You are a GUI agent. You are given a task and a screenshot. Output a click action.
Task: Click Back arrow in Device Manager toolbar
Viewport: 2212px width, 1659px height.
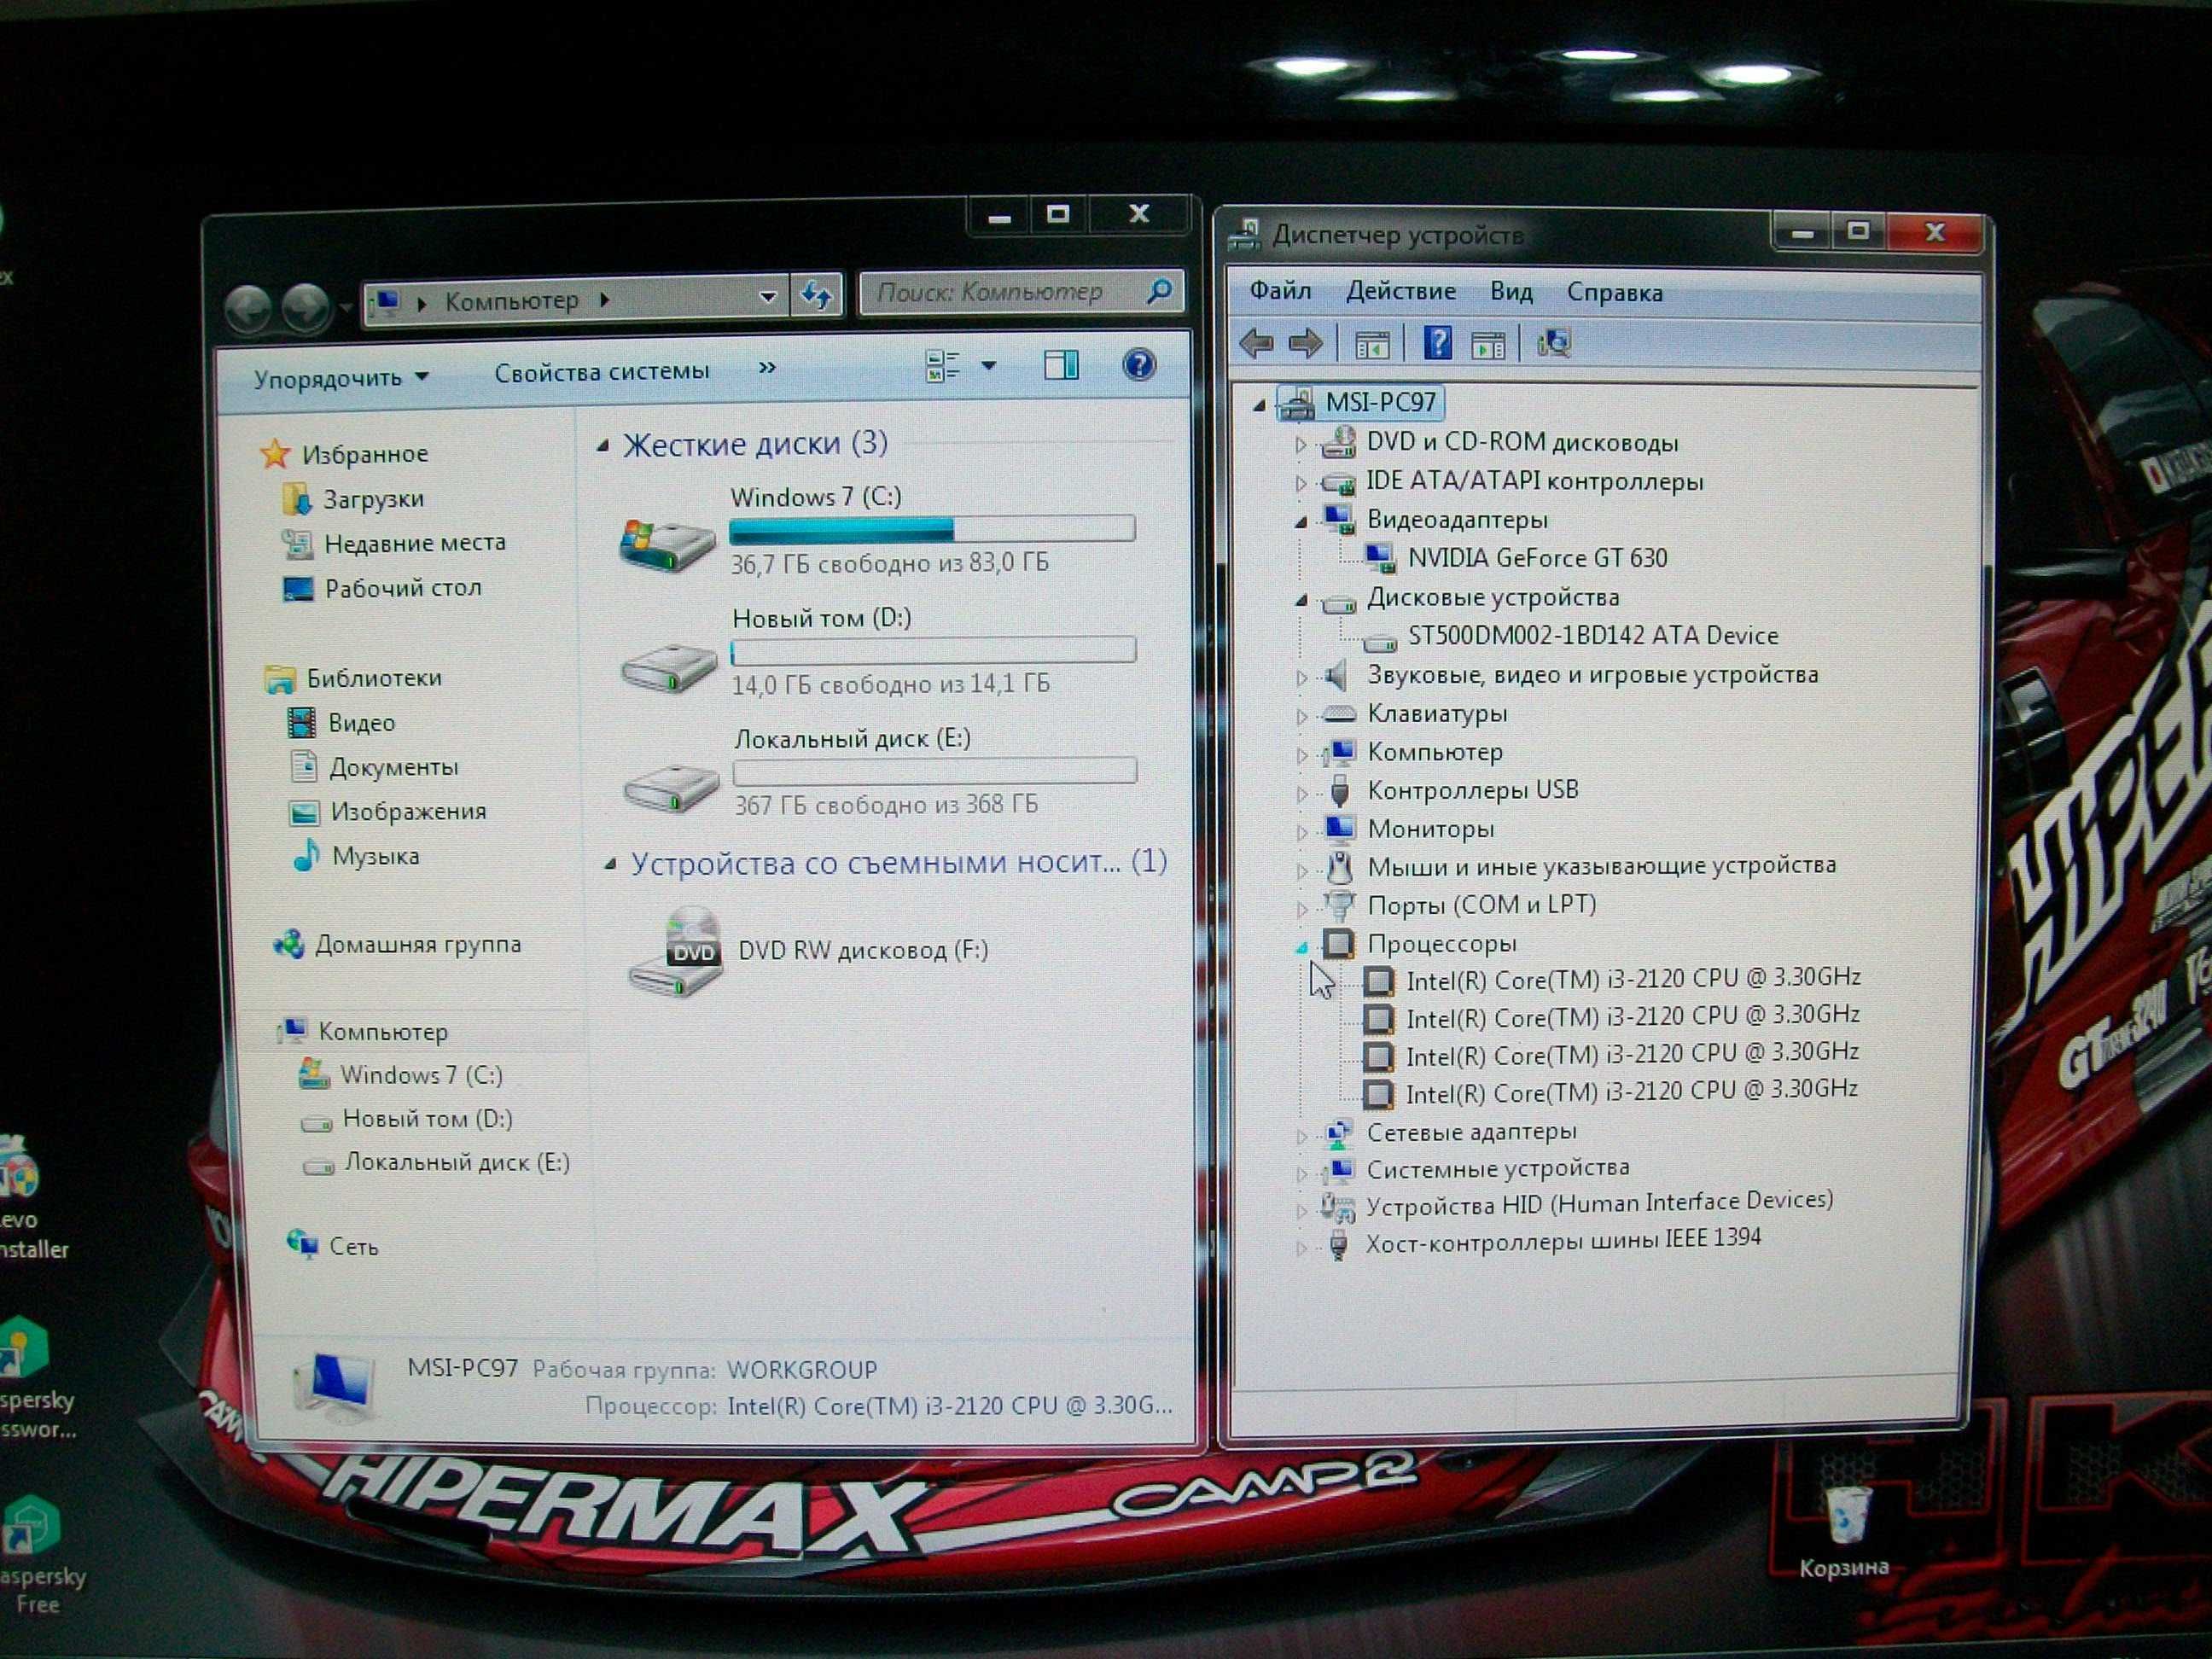1256,344
